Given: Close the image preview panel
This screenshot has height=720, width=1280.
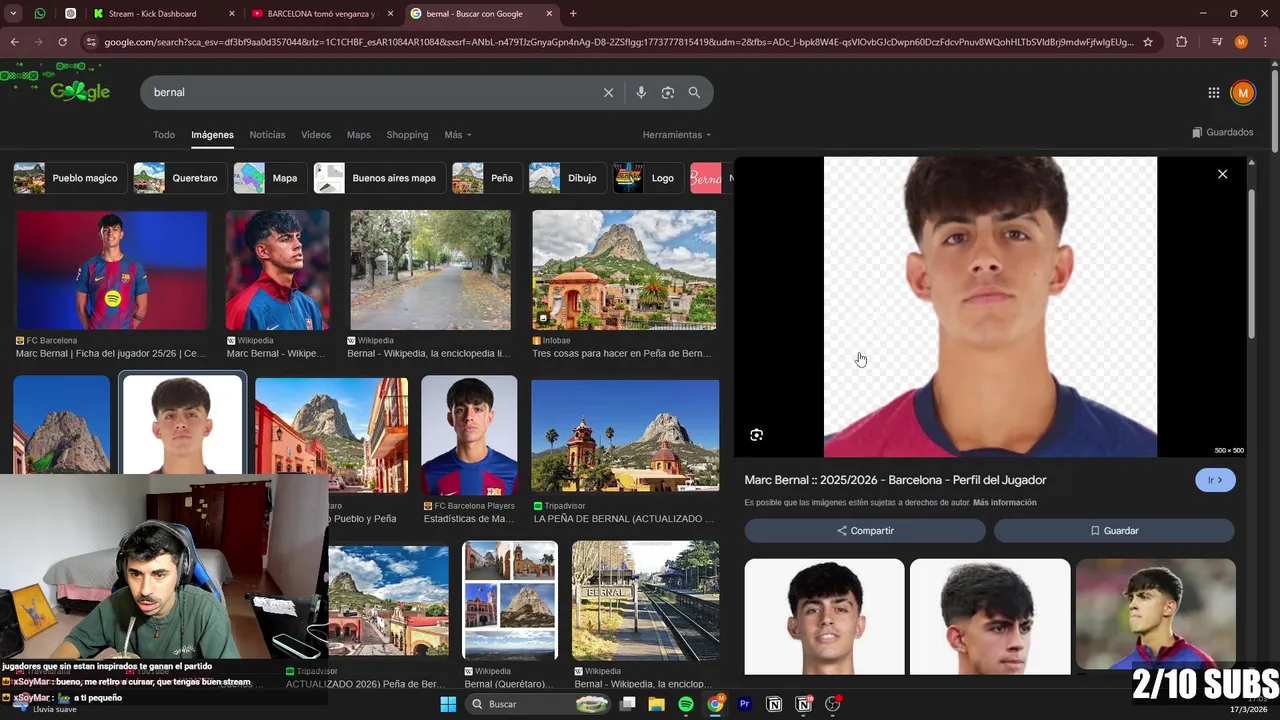Looking at the screenshot, I should 1222,174.
